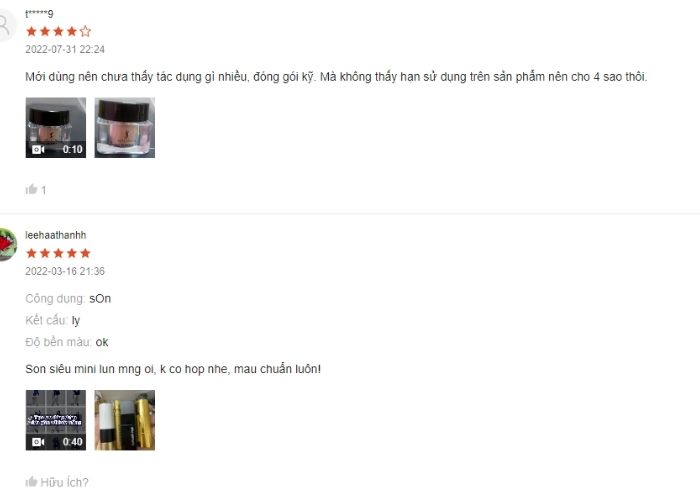Open the leehaathanhh username profile
Viewport: 700px width, 500px height.
click(x=56, y=235)
